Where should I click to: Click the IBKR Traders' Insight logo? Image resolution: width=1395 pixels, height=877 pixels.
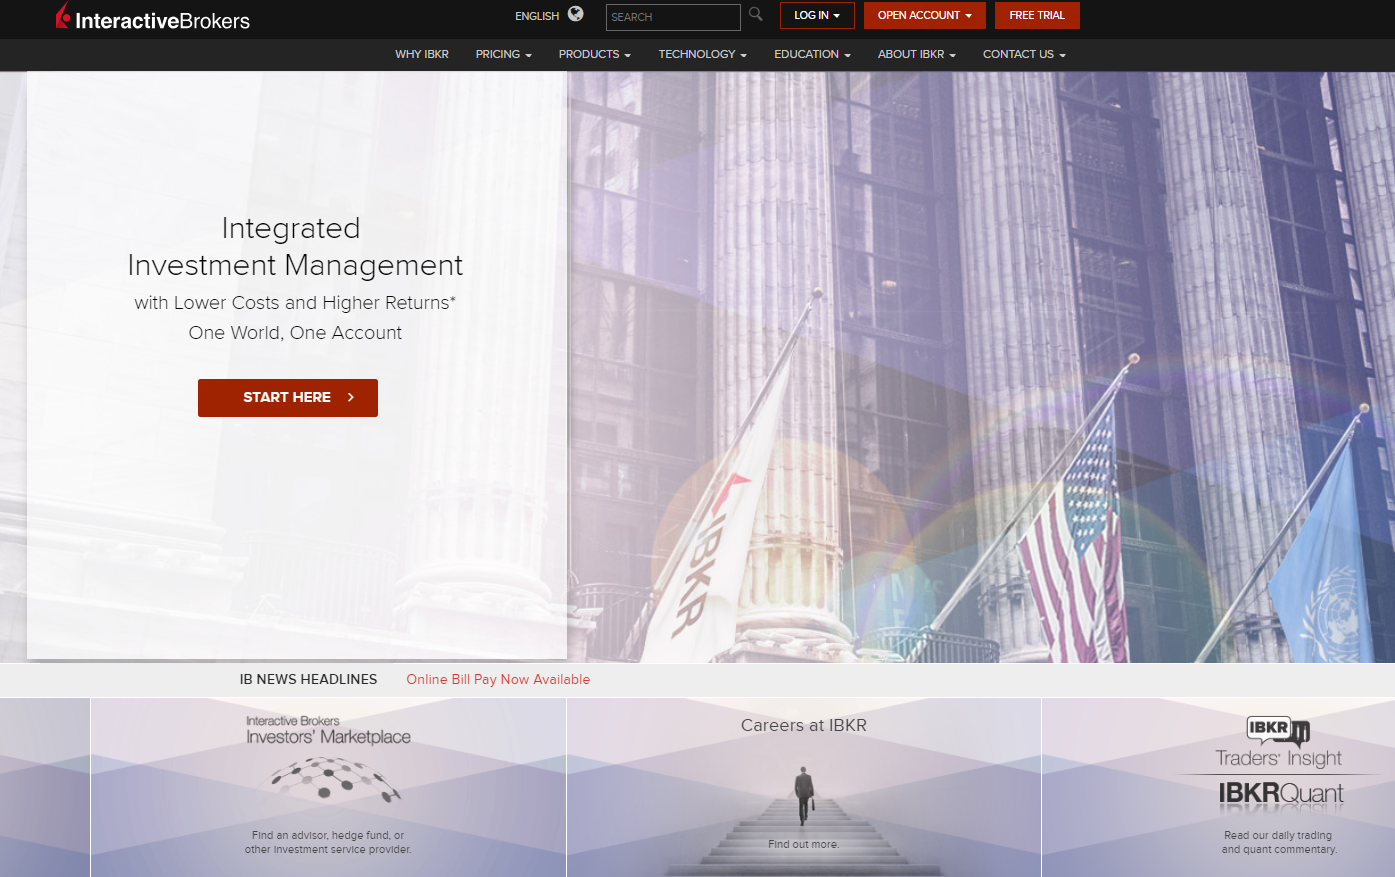(x=1278, y=743)
